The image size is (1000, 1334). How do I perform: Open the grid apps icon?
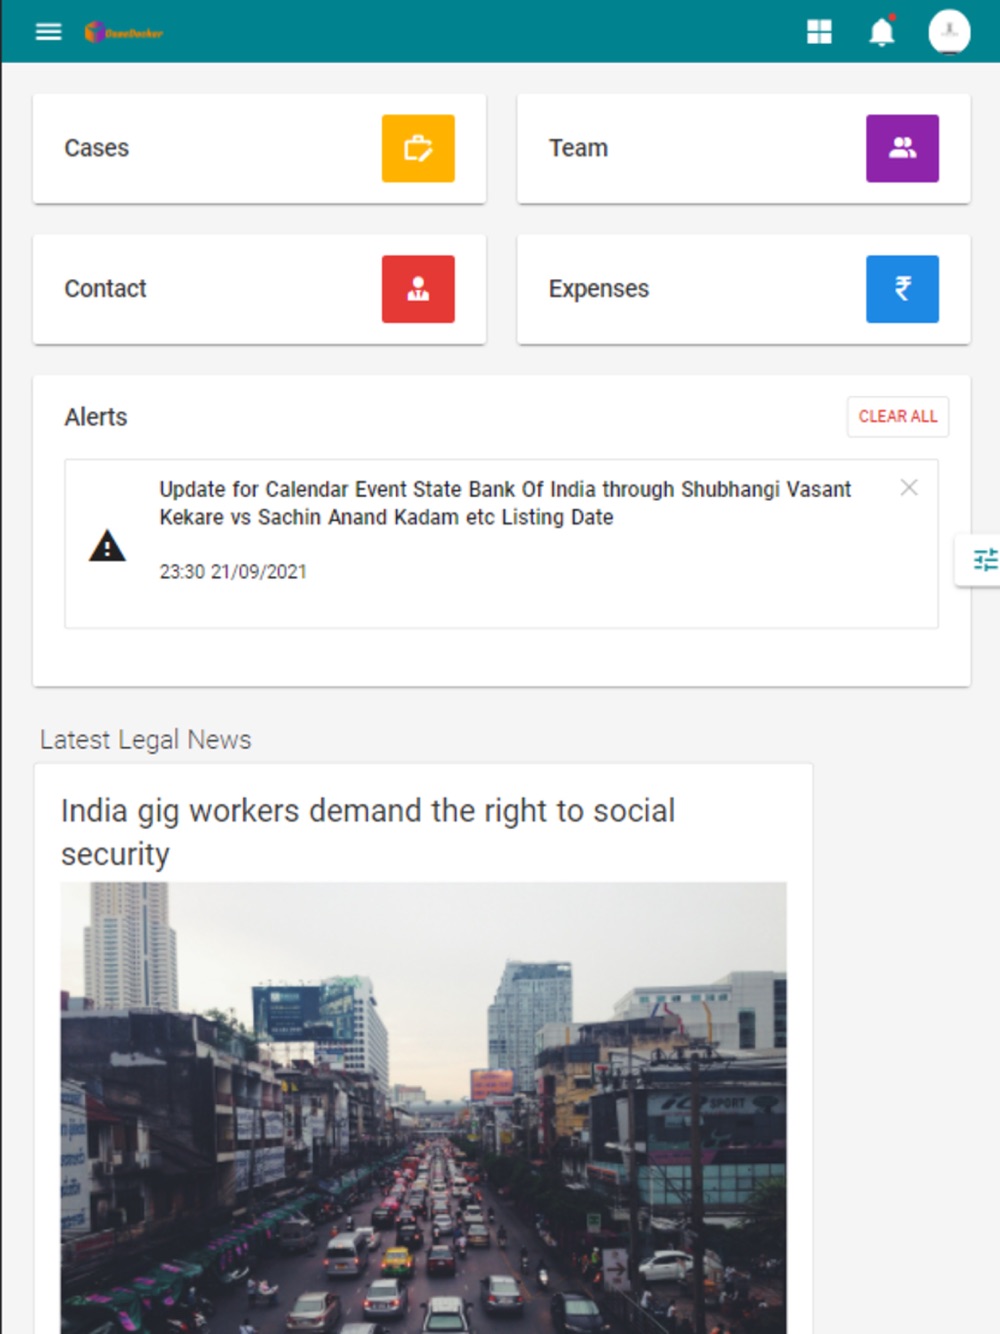(x=819, y=32)
